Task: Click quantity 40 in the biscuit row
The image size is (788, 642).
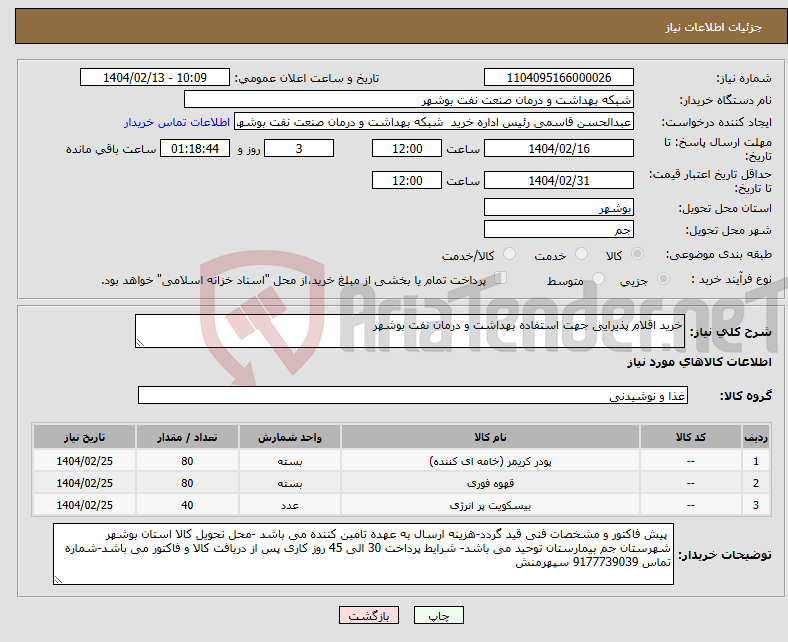Action: (187, 505)
